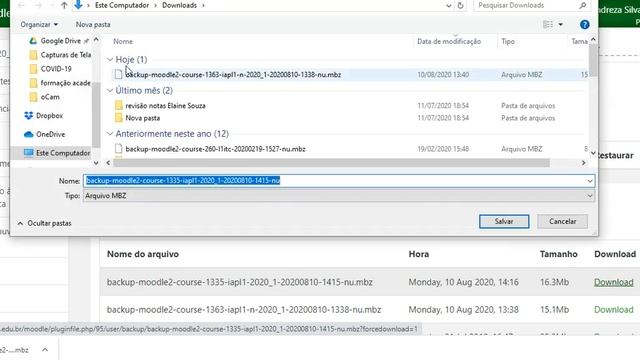The image size is (640, 360).
Task: Collapse the Último mês (2) group
Action: pos(110,90)
